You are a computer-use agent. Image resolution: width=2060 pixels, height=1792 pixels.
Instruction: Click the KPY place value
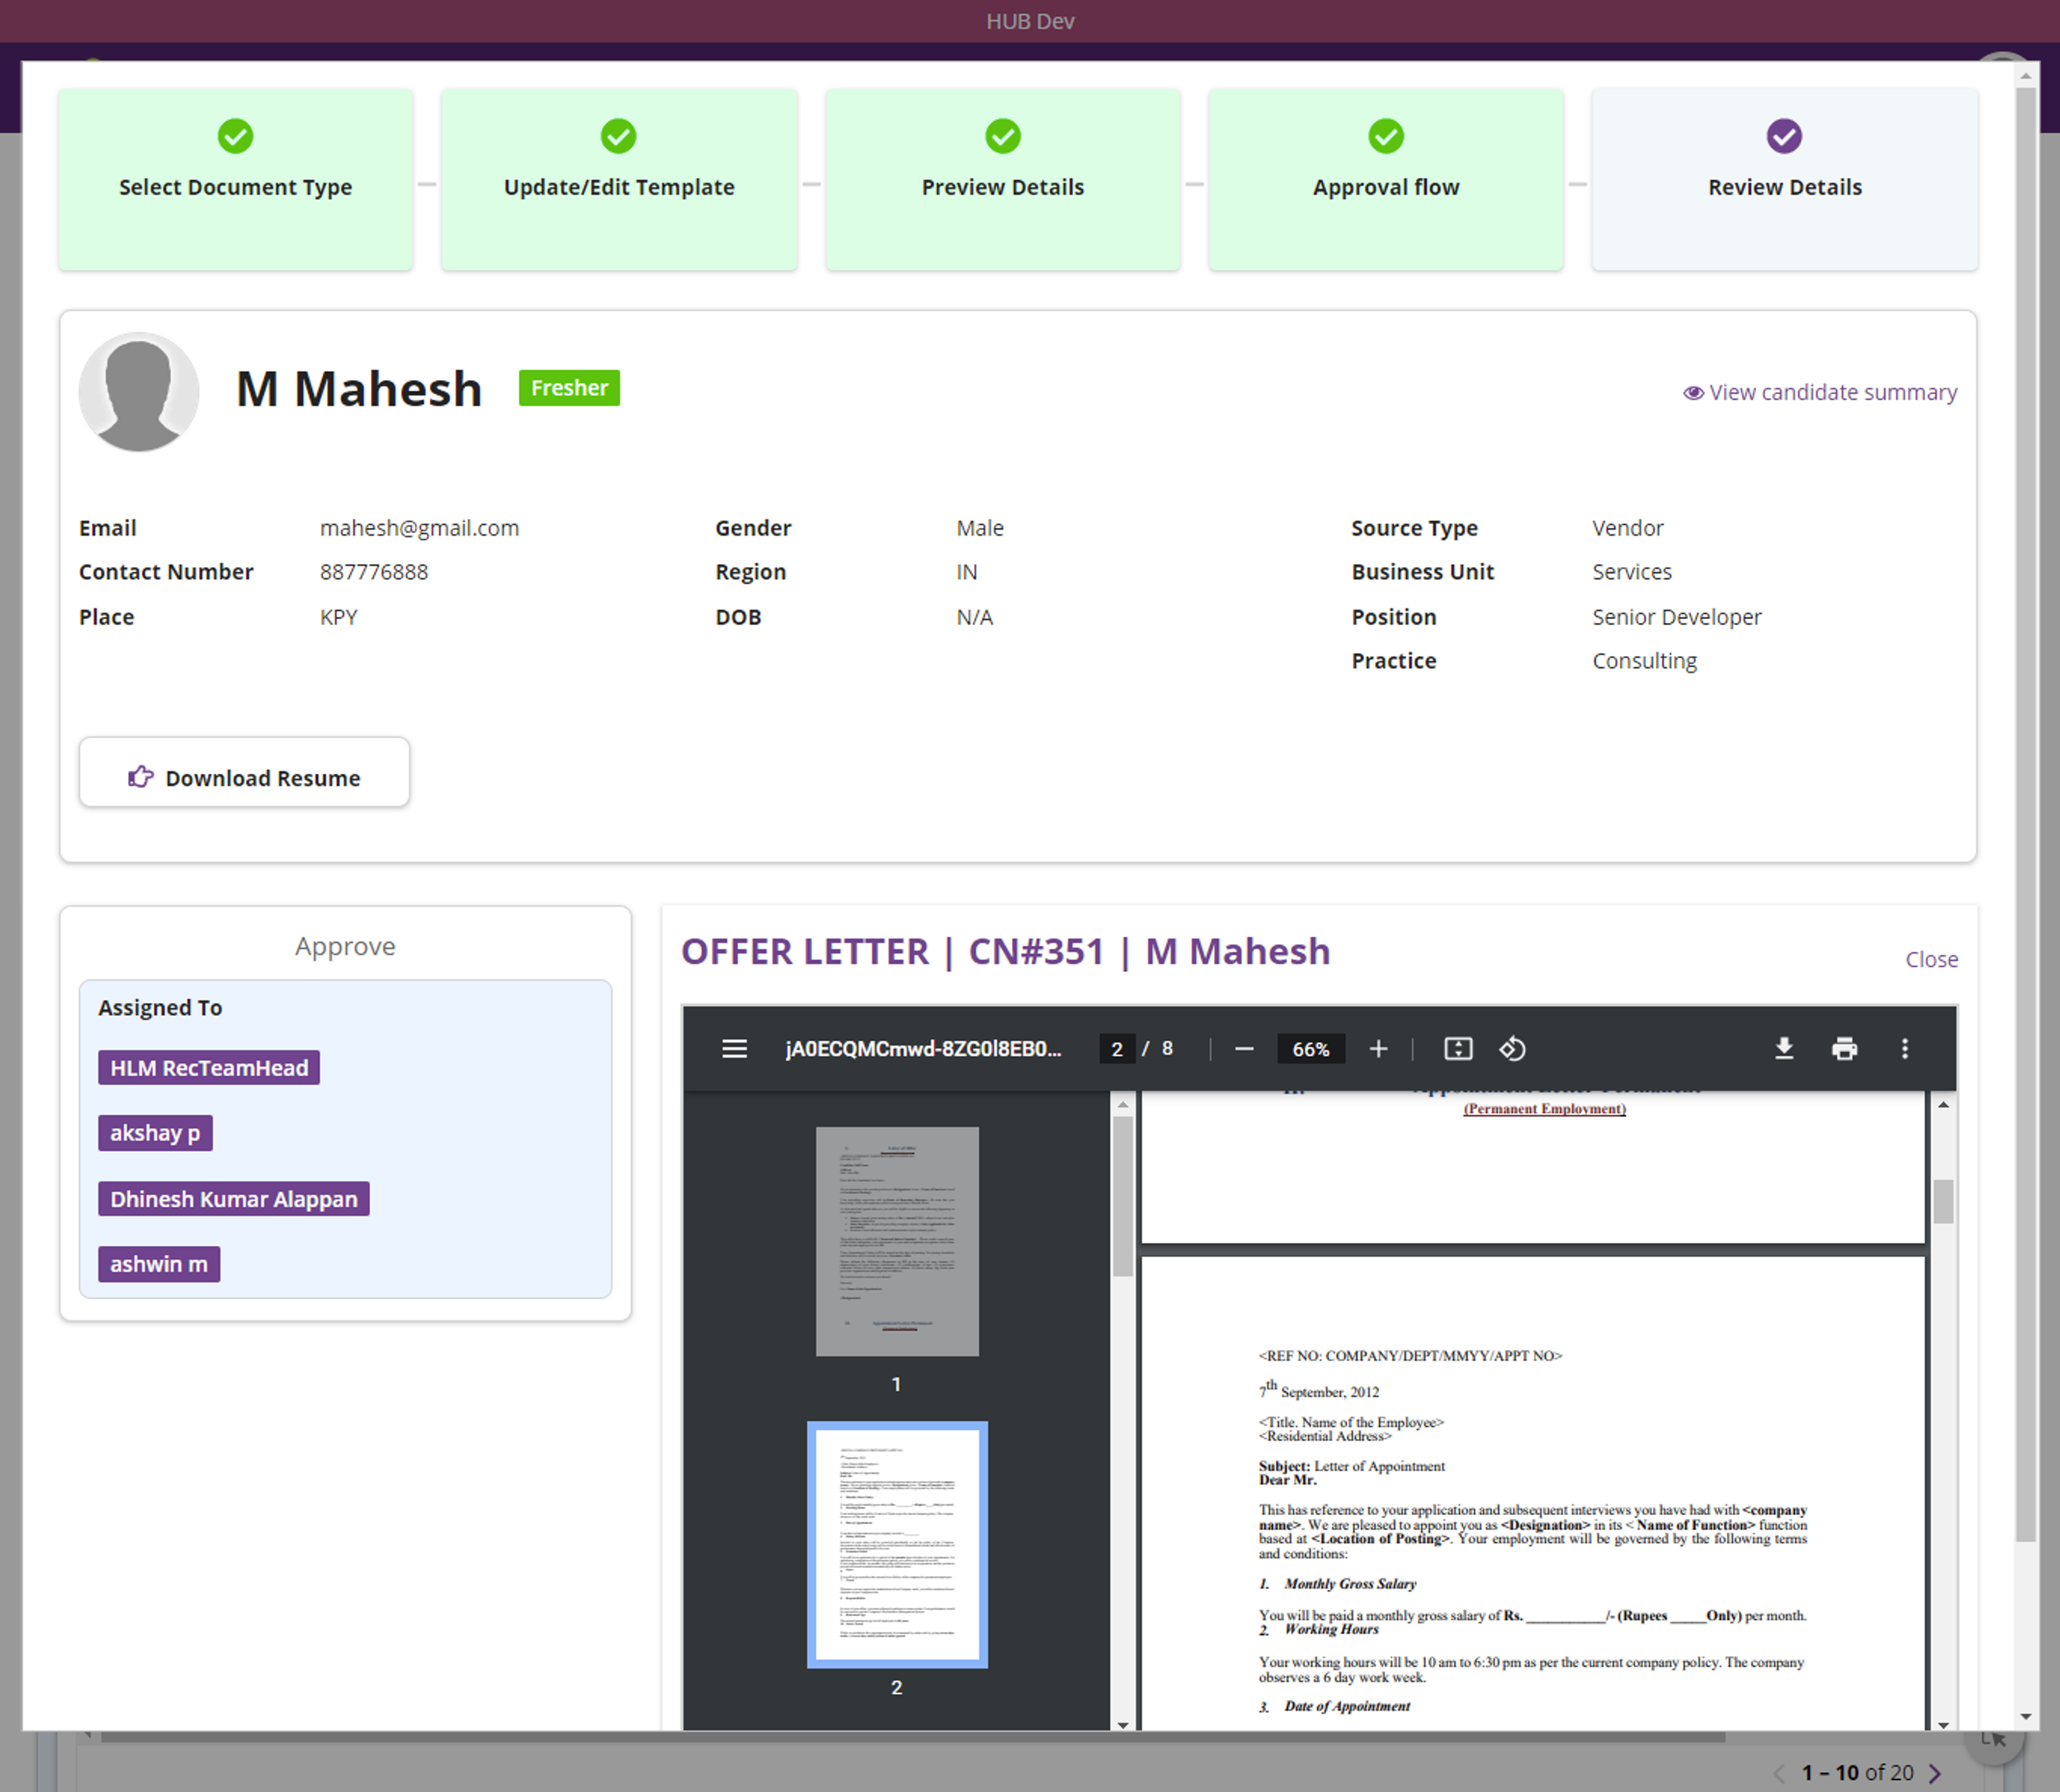[x=339, y=617]
